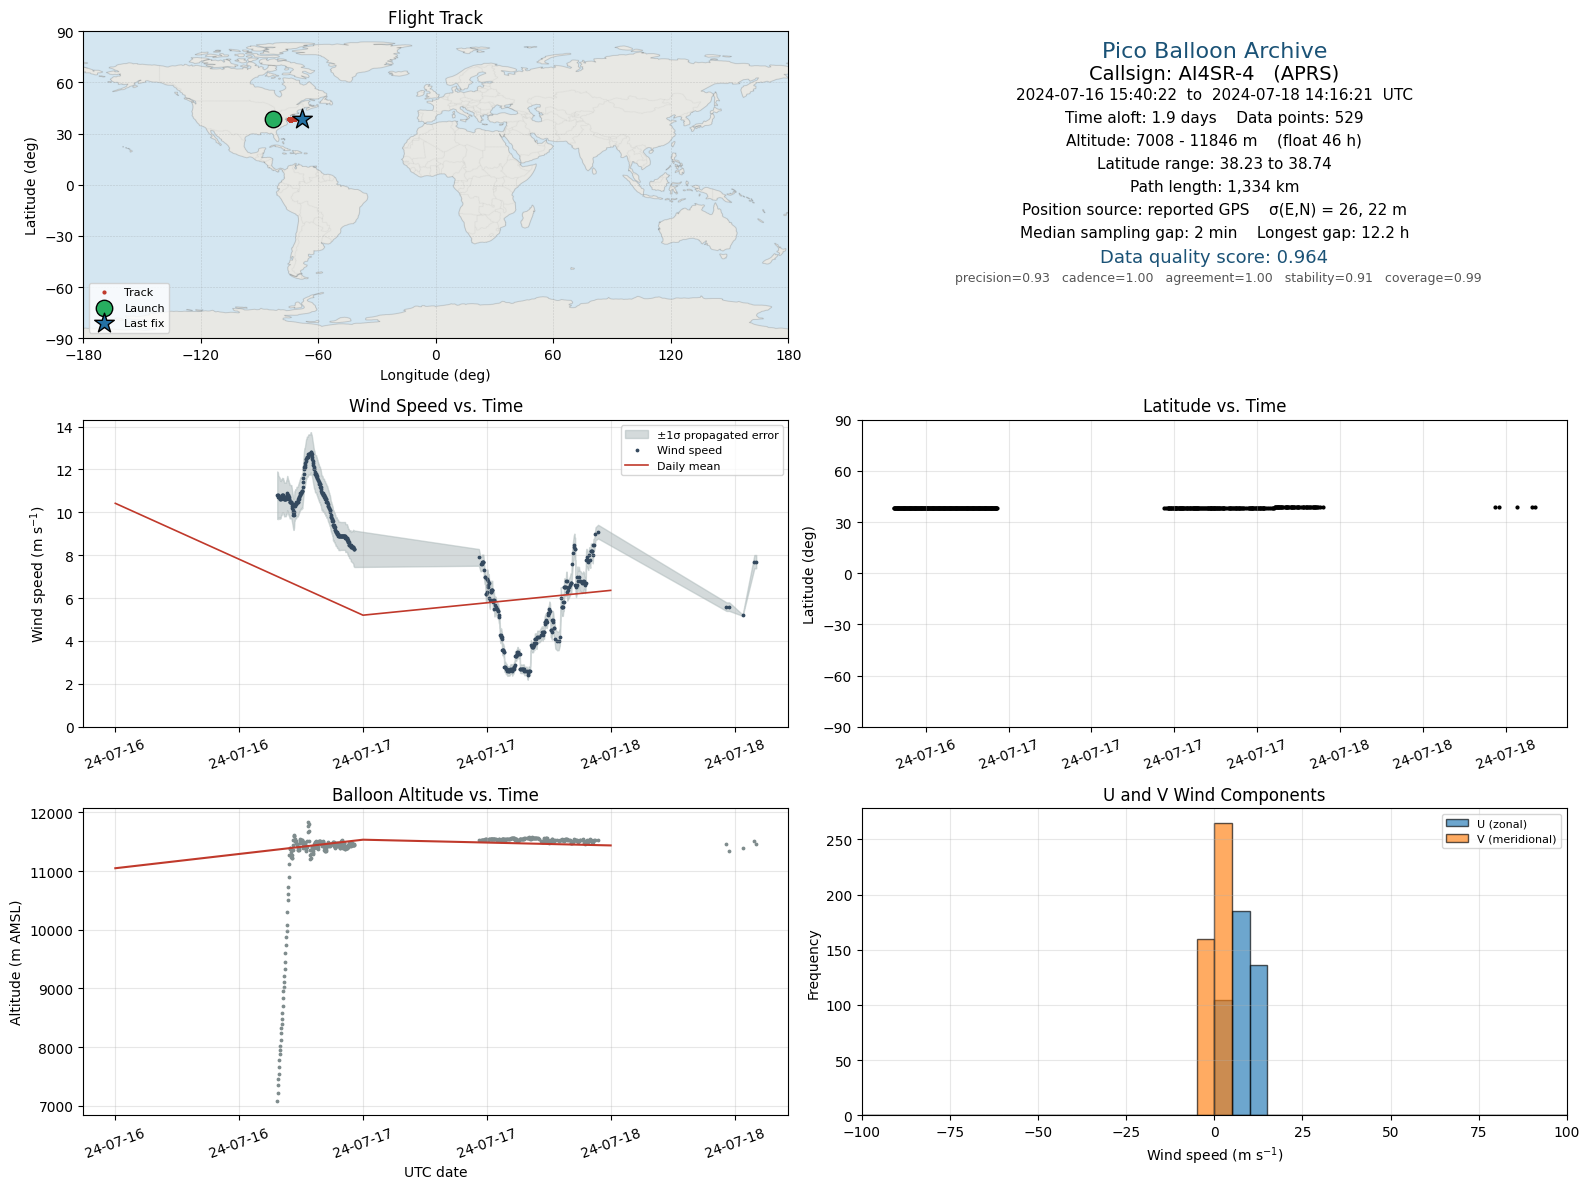Click the Frequency axis label

point(813,965)
